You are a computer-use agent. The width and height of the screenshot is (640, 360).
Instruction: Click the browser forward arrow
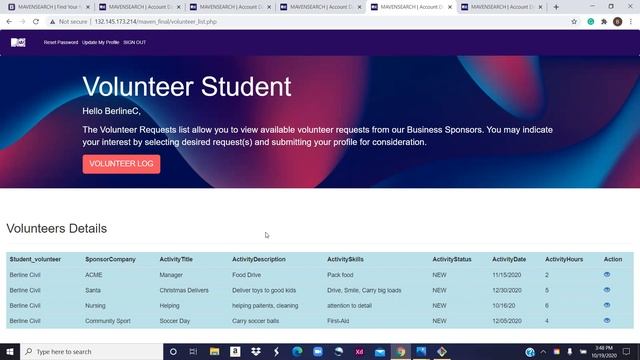coord(22,22)
